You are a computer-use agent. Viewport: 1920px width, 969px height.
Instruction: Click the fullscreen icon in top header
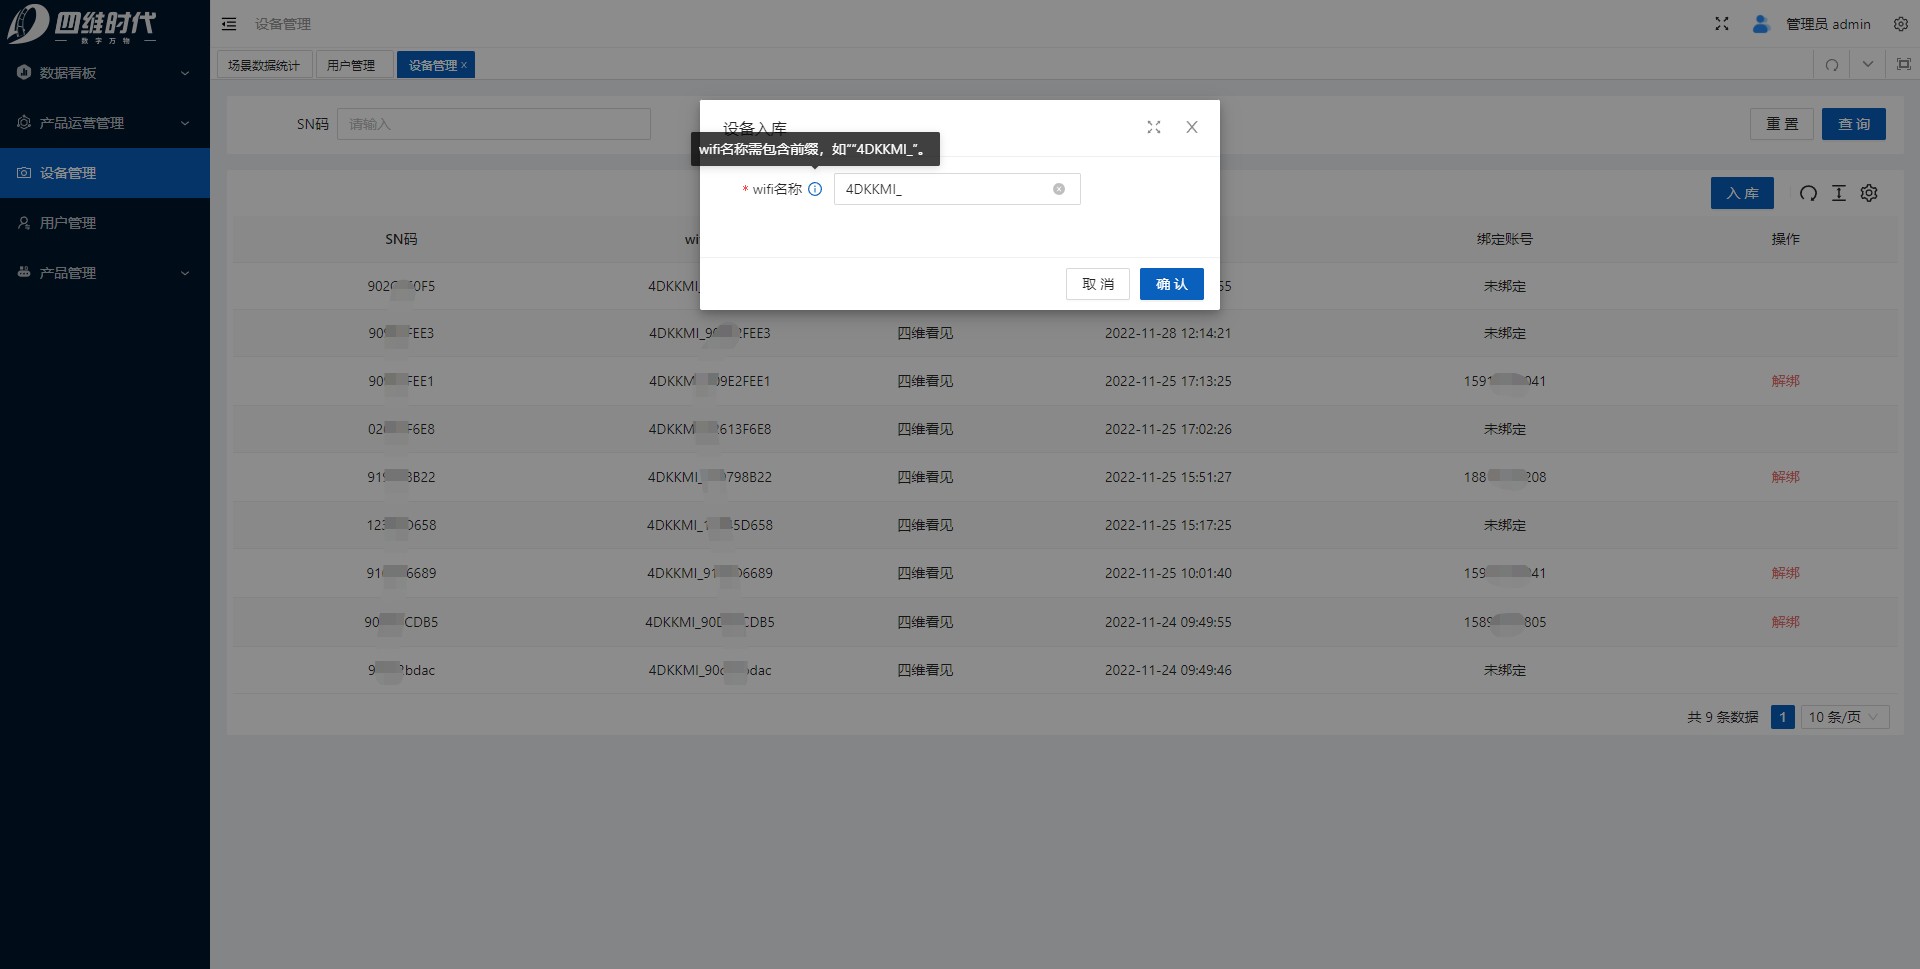click(1721, 24)
